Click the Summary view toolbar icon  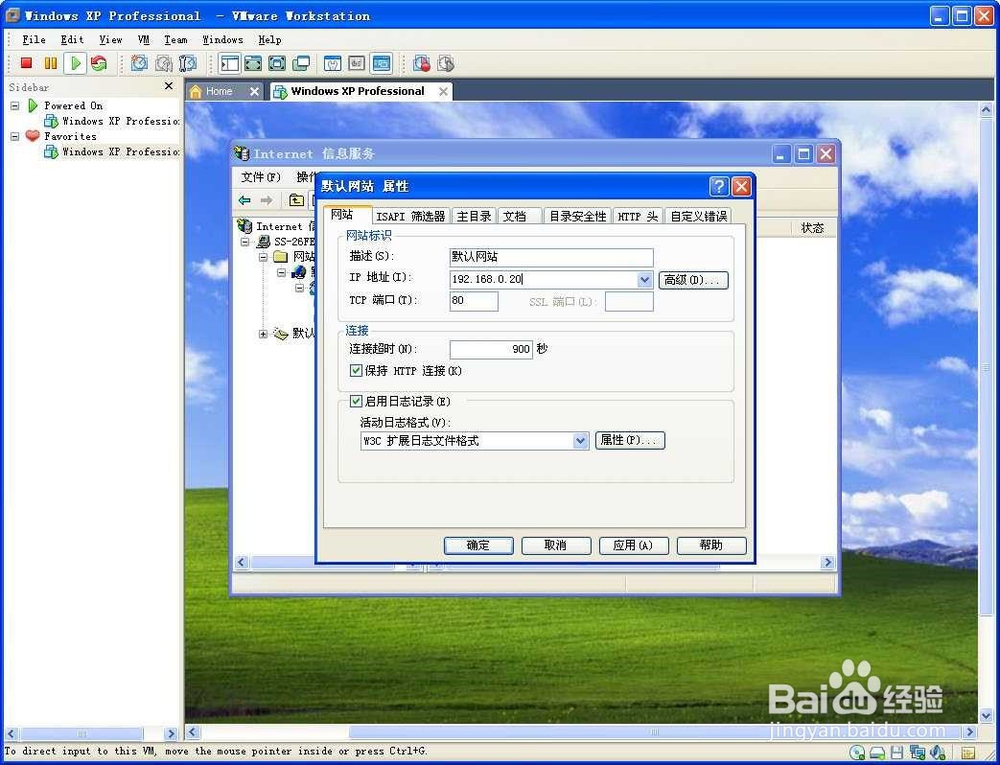pyautogui.click(x=332, y=63)
